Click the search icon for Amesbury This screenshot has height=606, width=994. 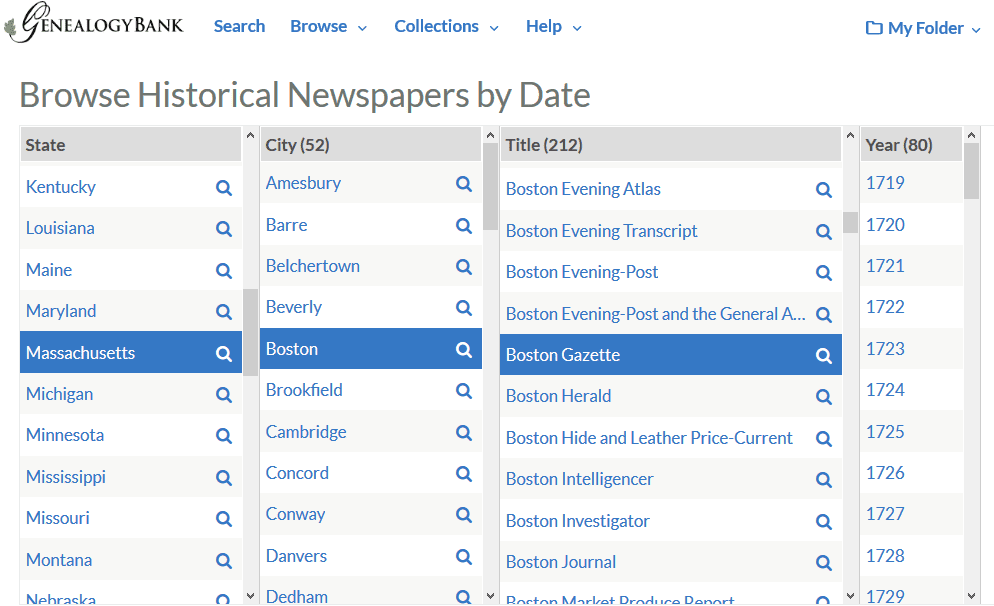463,184
